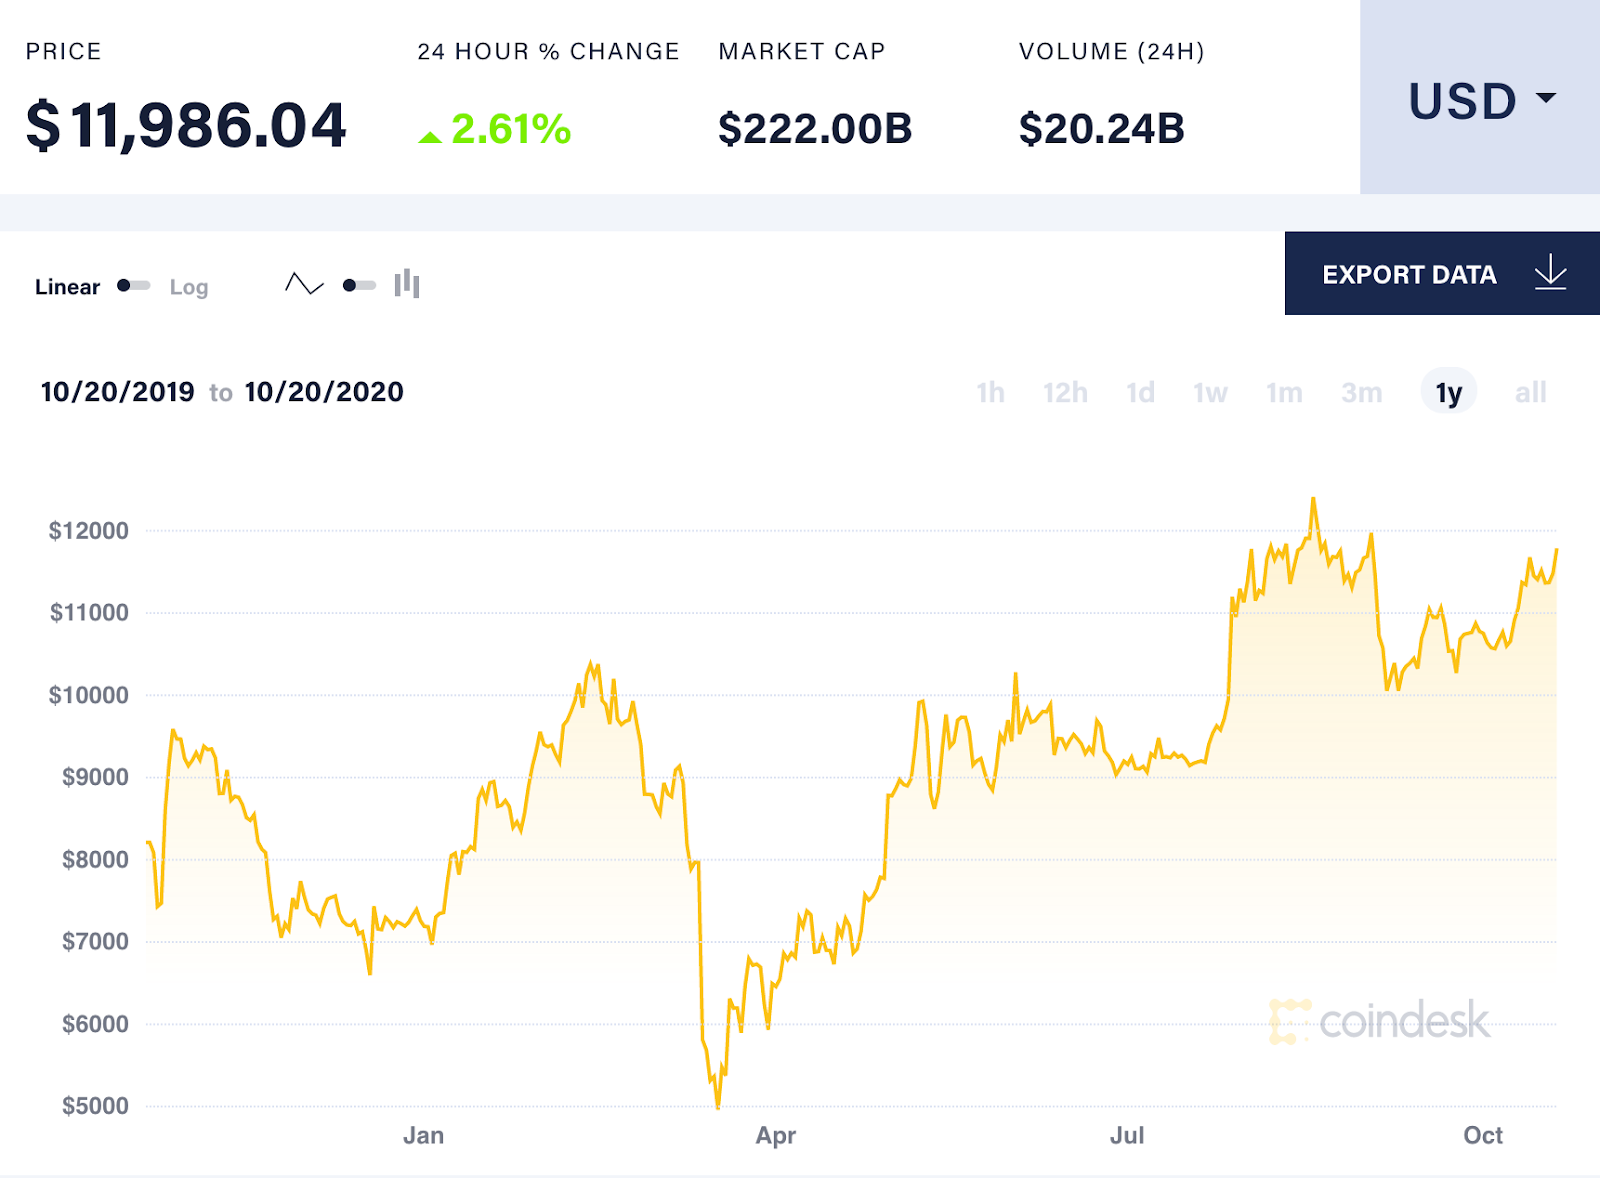
Task: Toggle the line/candlestick chart switch
Action: pyautogui.click(x=358, y=286)
